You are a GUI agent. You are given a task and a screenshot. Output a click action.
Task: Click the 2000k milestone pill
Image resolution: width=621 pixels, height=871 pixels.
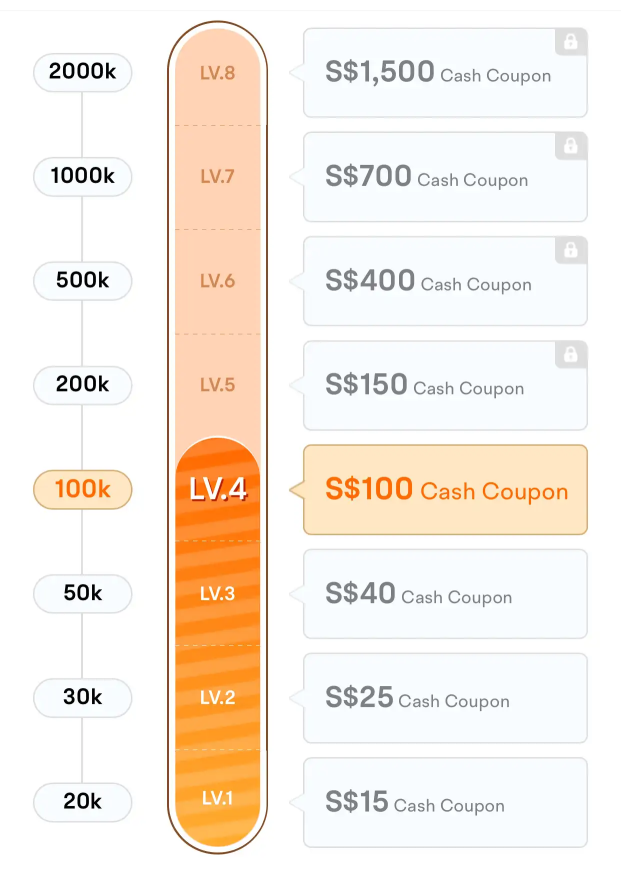[x=83, y=72]
